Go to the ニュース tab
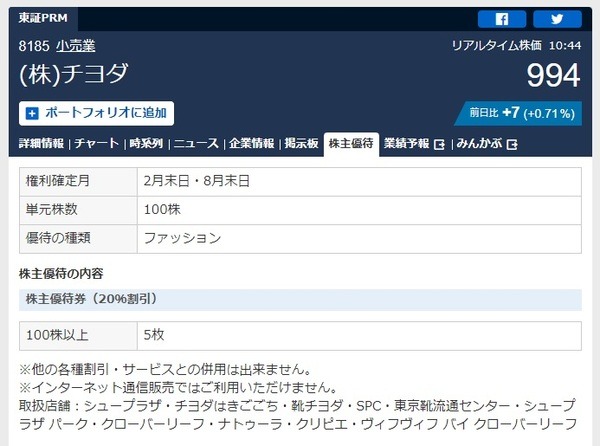Viewport: 600px width, 446px height. tap(196, 143)
